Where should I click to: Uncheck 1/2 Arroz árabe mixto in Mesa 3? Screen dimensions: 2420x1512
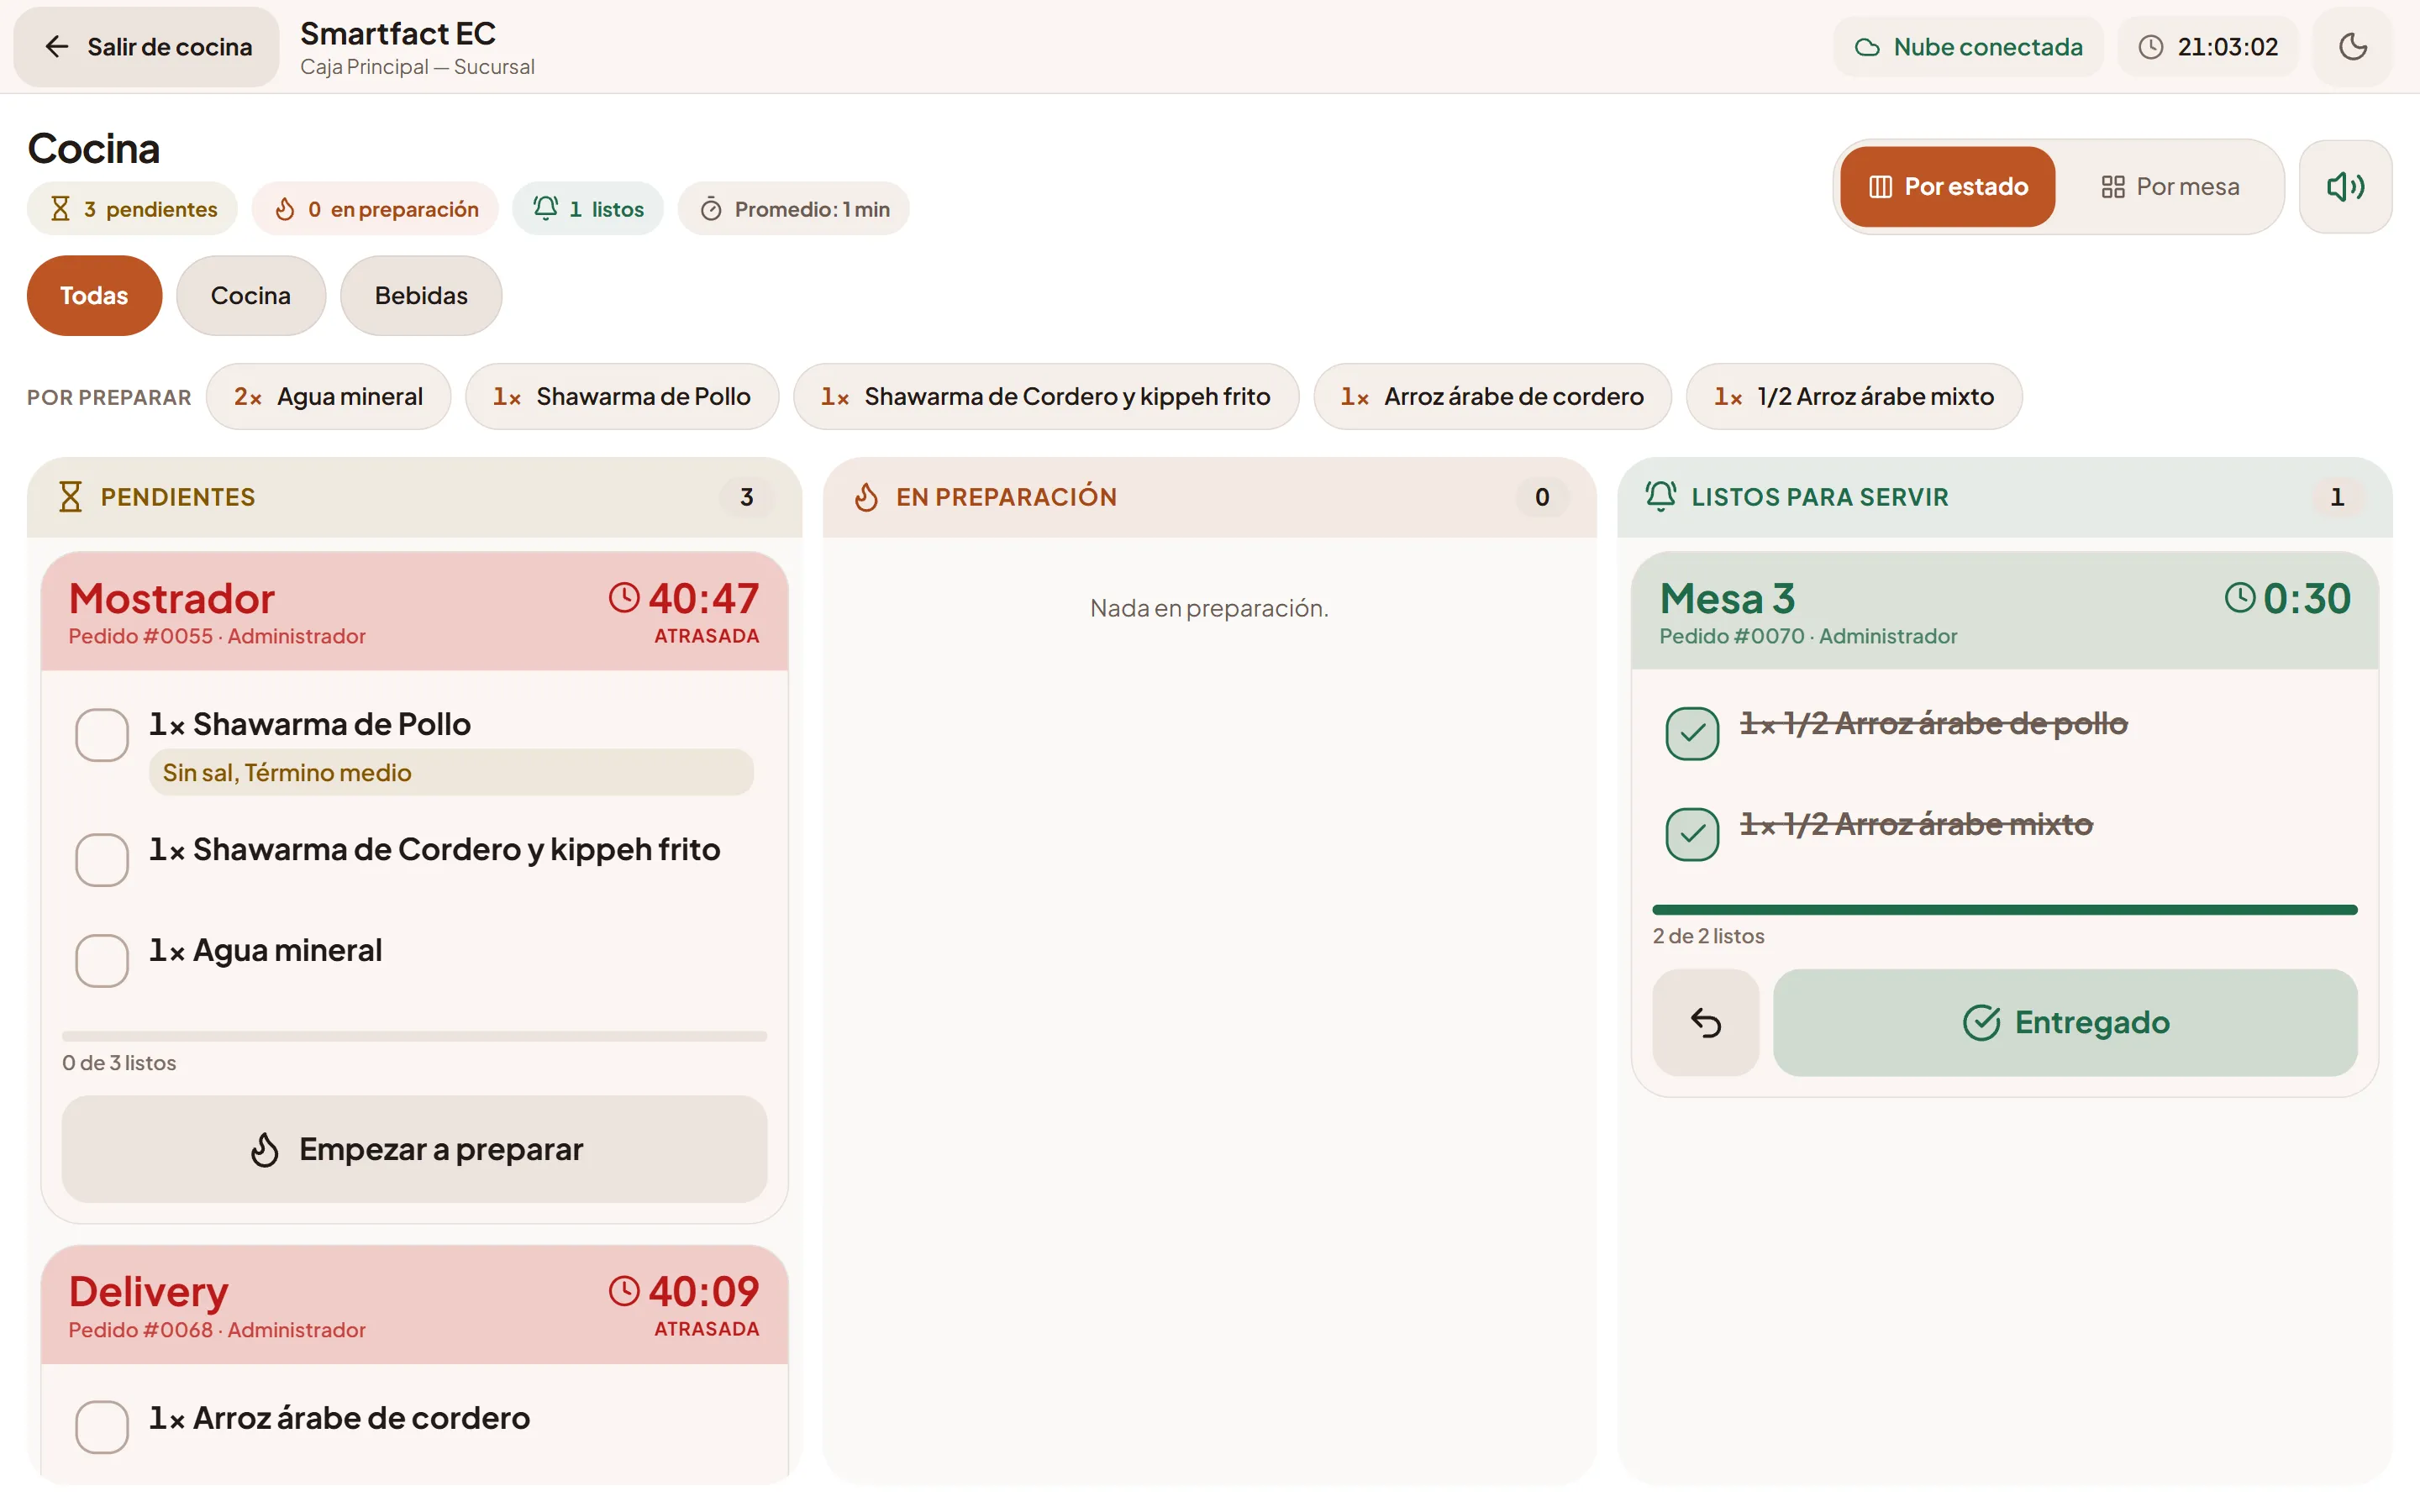[x=1692, y=834]
